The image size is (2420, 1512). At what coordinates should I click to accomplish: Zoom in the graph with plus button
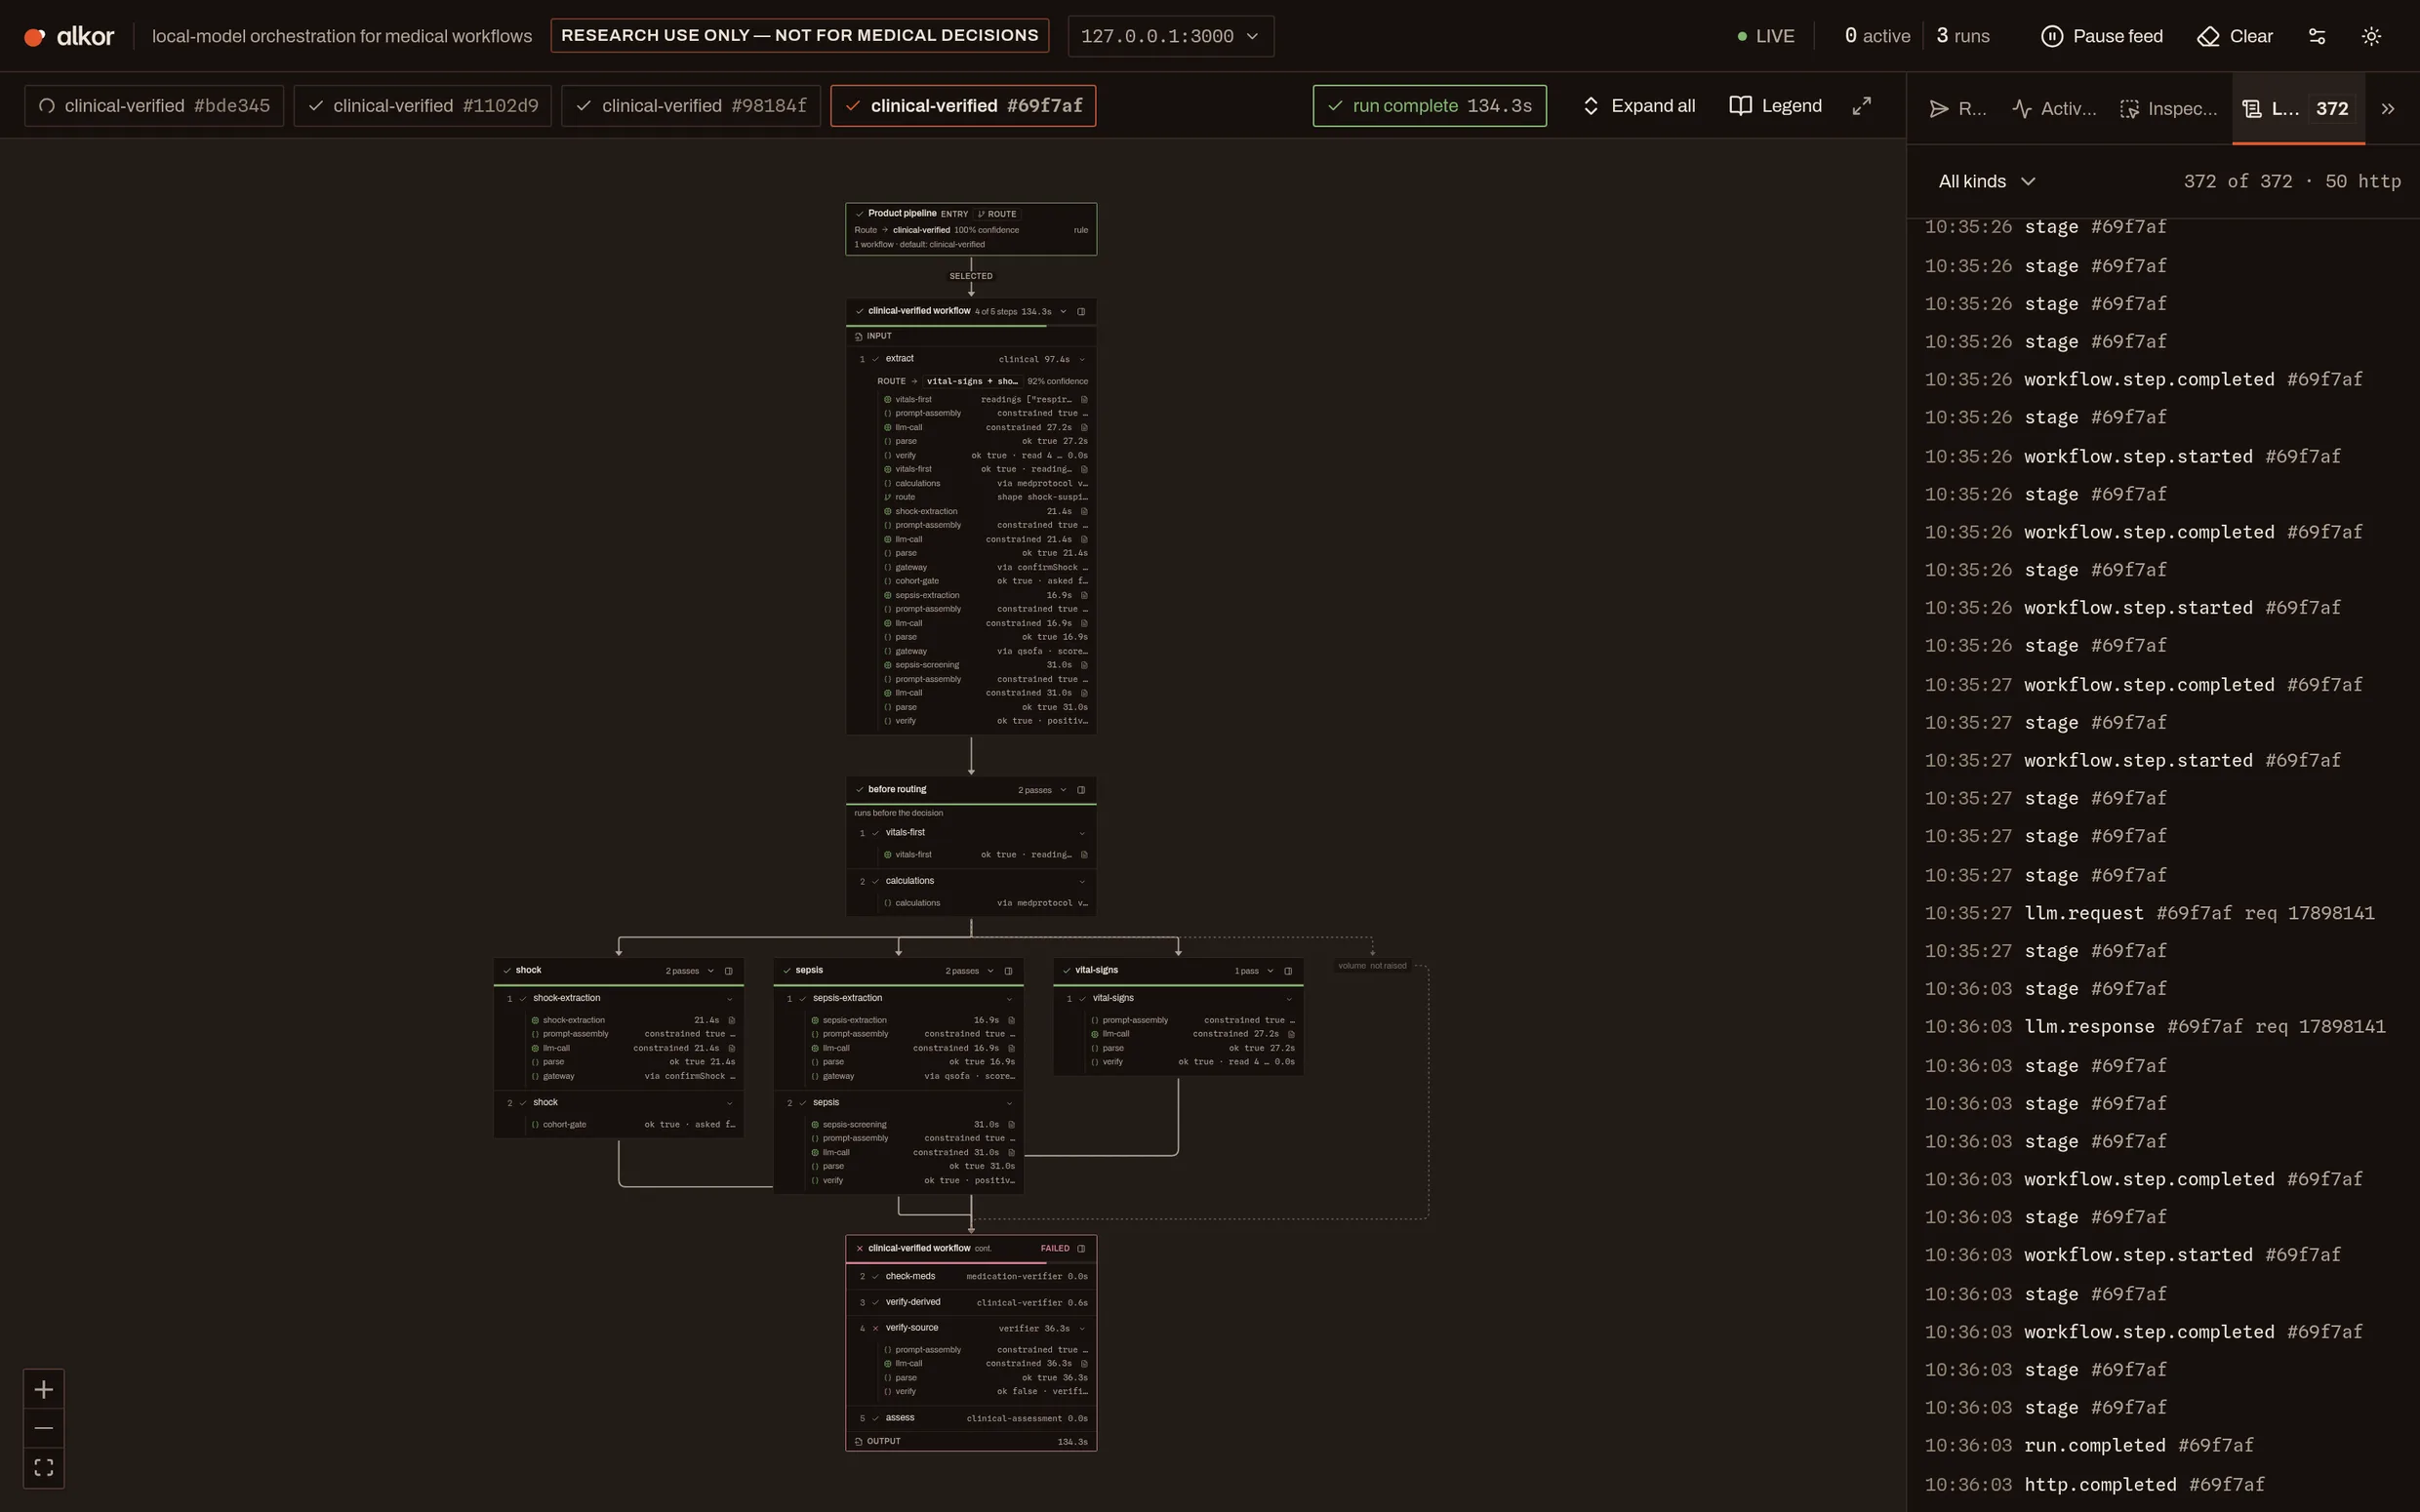(x=44, y=1389)
